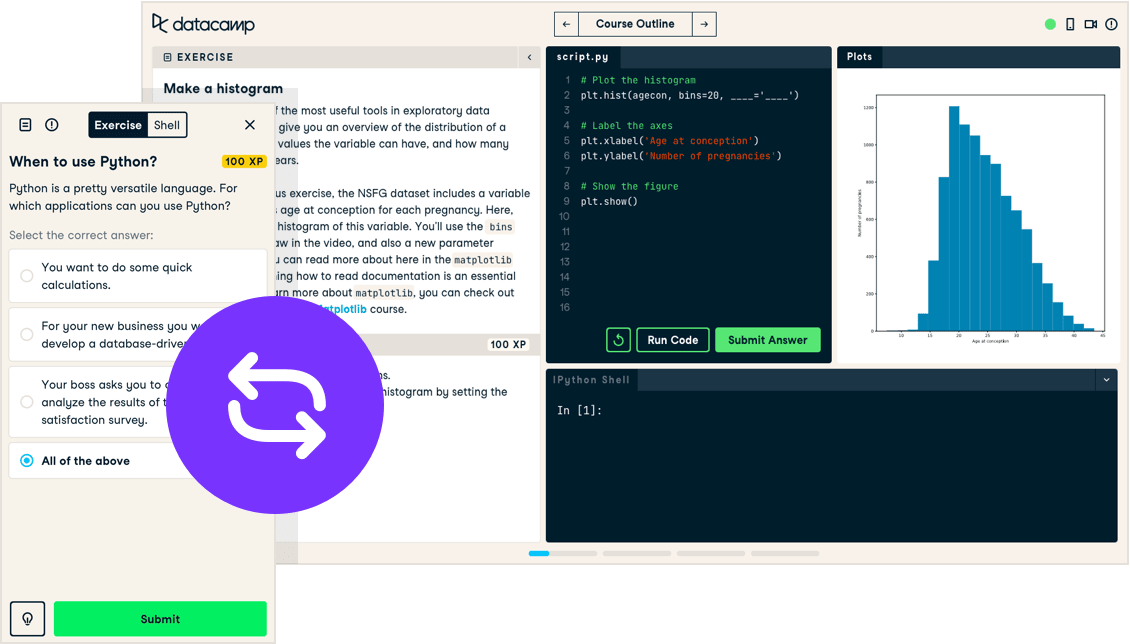Expand the IPython Shell panel chevron

pos(1106,380)
